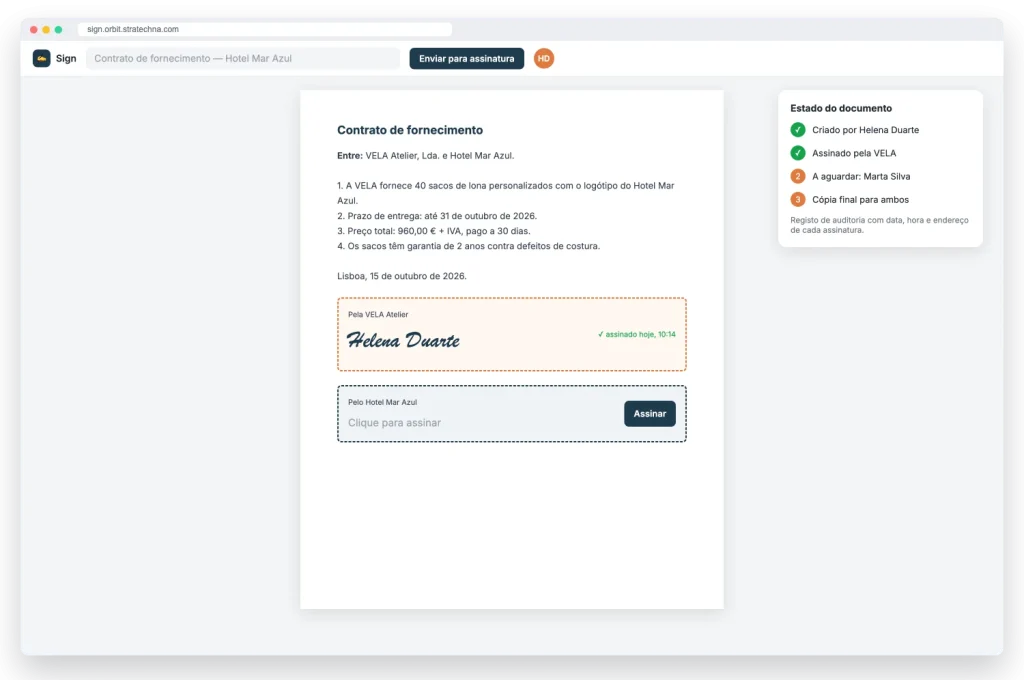Click clause 1 about 40 sacos de lona

505,193
